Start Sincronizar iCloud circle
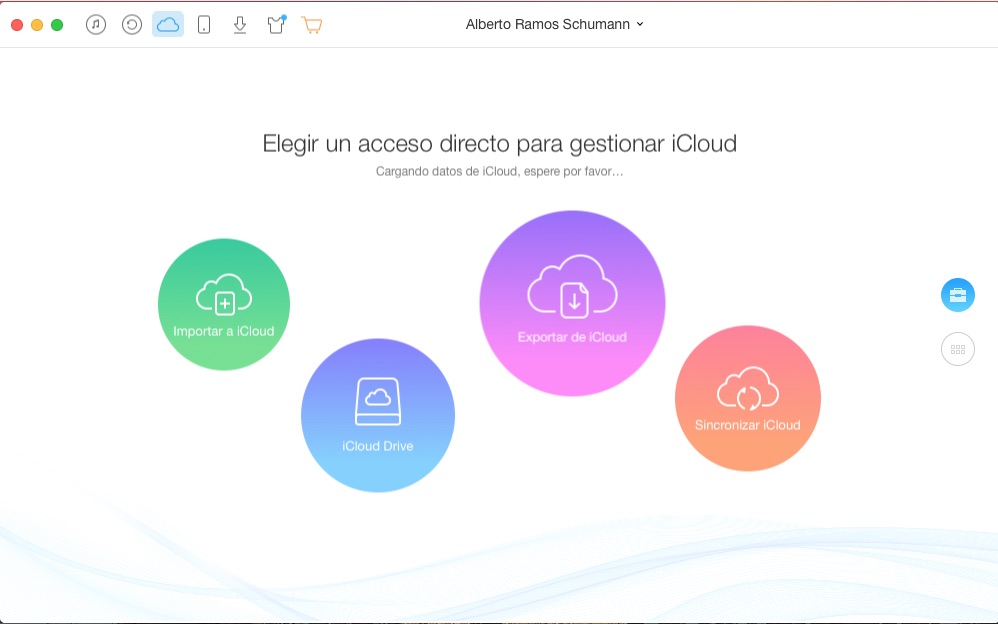 point(748,399)
